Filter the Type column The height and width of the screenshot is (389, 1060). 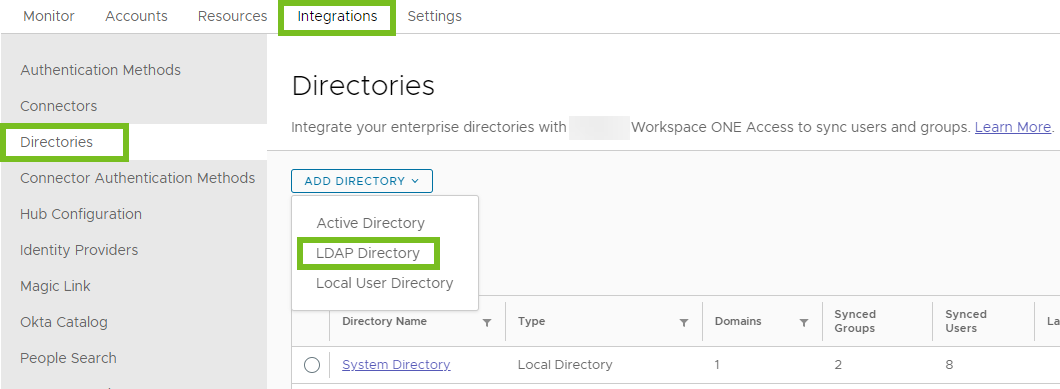[684, 323]
